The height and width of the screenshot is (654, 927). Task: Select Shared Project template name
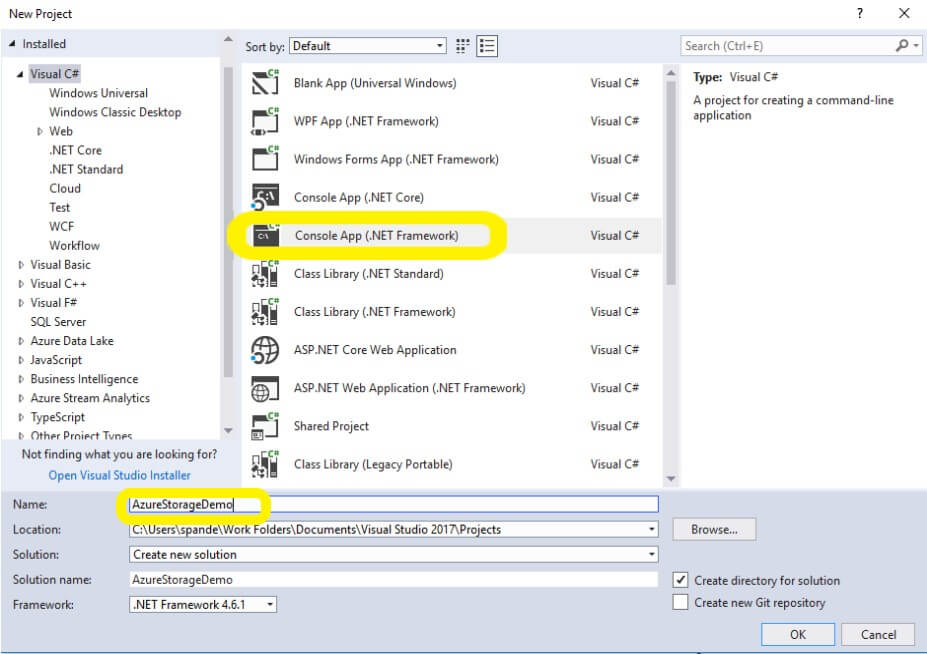point(331,426)
